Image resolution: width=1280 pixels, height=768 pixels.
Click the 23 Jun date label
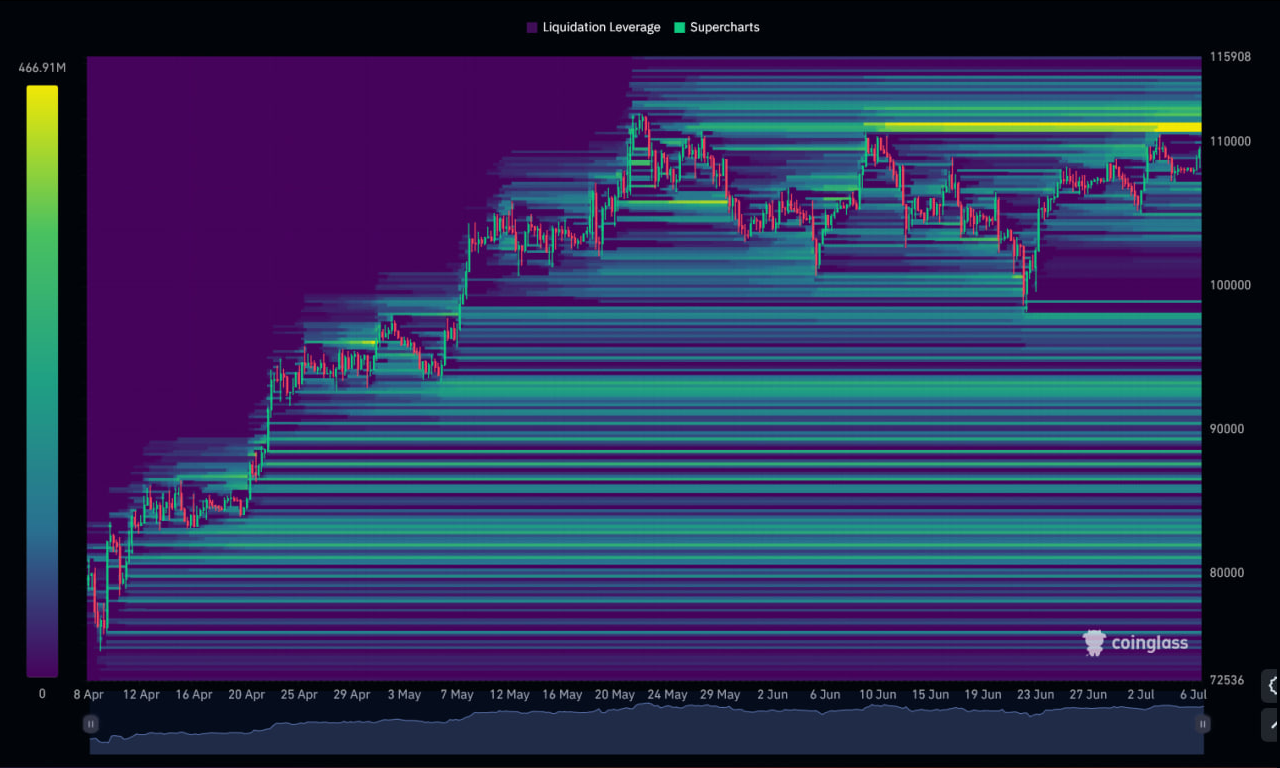tap(1035, 694)
